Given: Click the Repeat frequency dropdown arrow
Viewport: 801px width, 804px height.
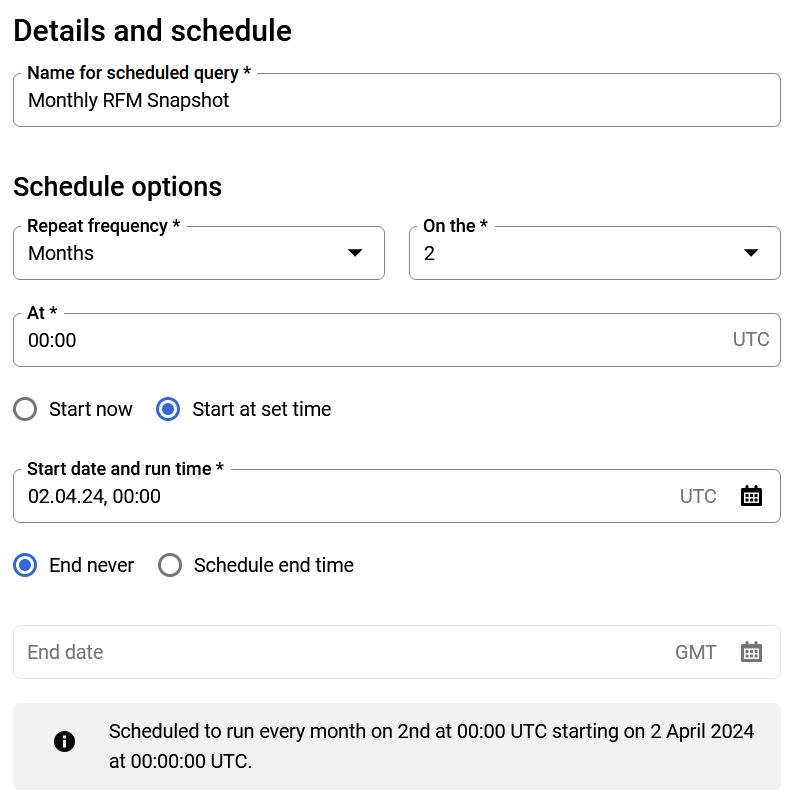Looking at the screenshot, I should [x=355, y=253].
